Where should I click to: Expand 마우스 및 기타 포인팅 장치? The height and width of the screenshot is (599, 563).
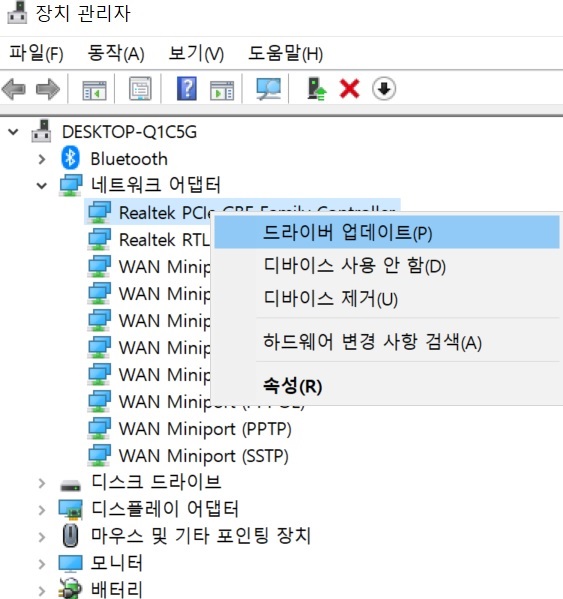pos(42,537)
